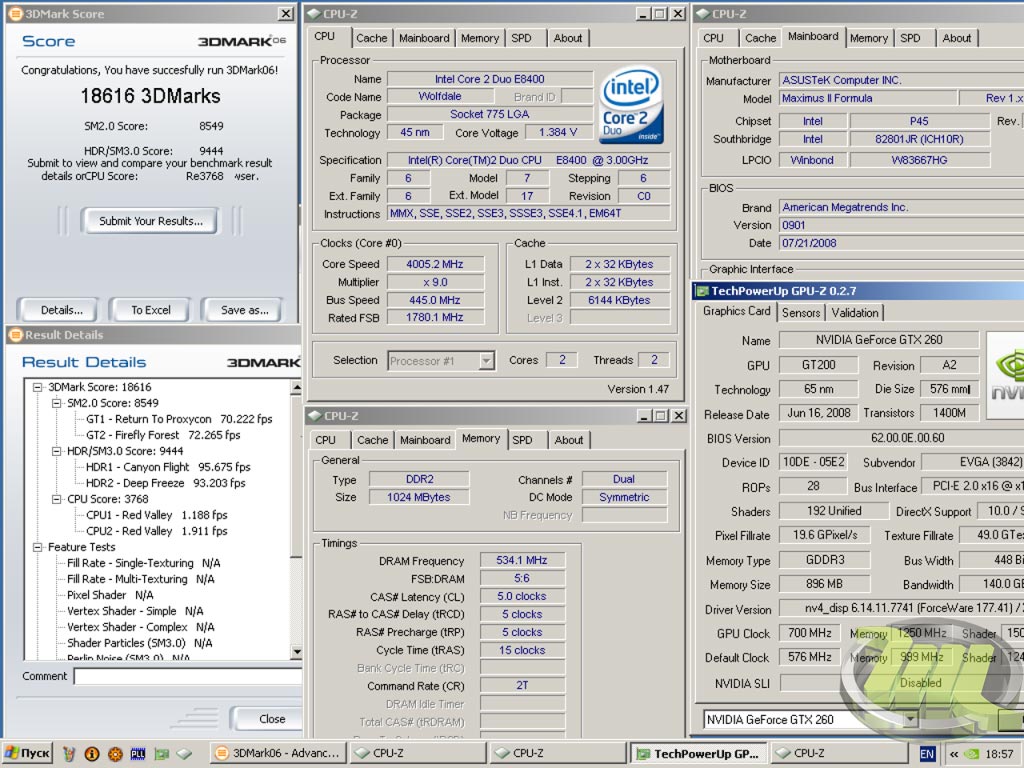Click the GPU-Z title bar icon
The image size is (1024, 768).
(x=702, y=291)
